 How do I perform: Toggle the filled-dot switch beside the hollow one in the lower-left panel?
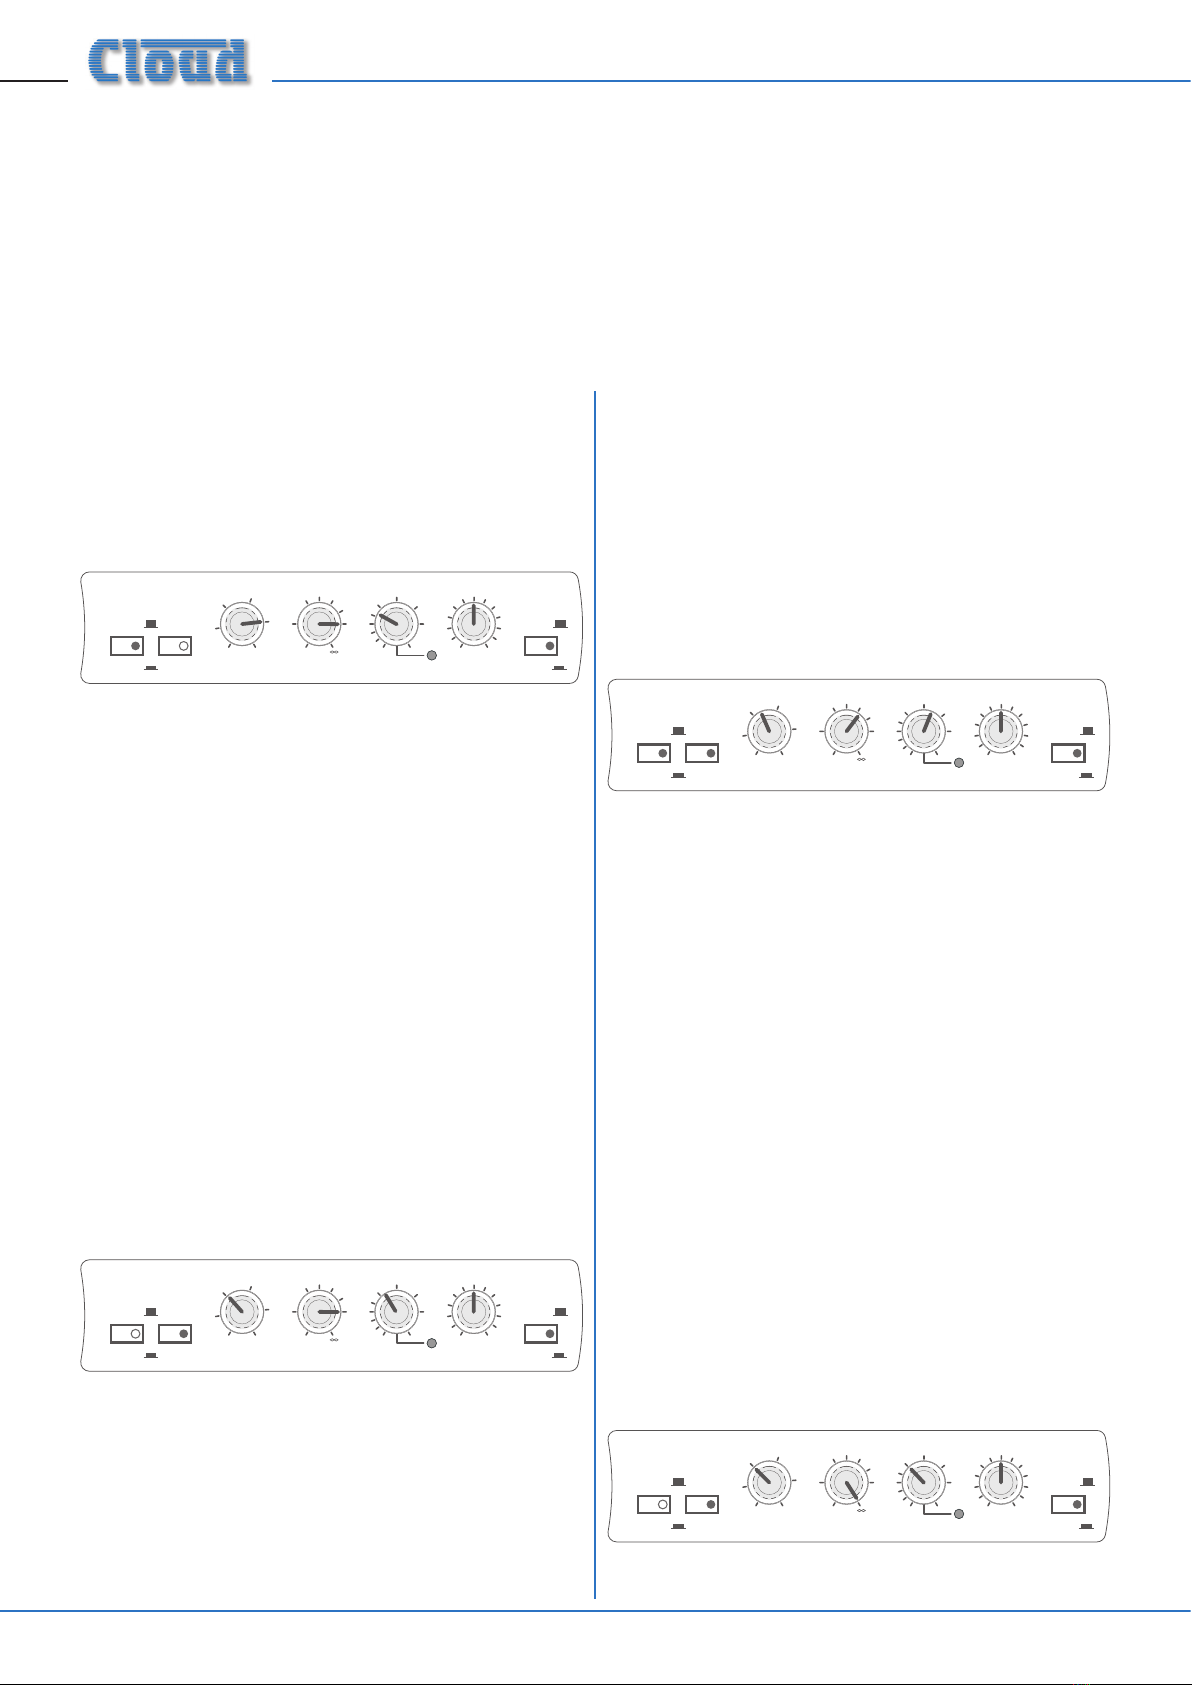[x=175, y=1334]
